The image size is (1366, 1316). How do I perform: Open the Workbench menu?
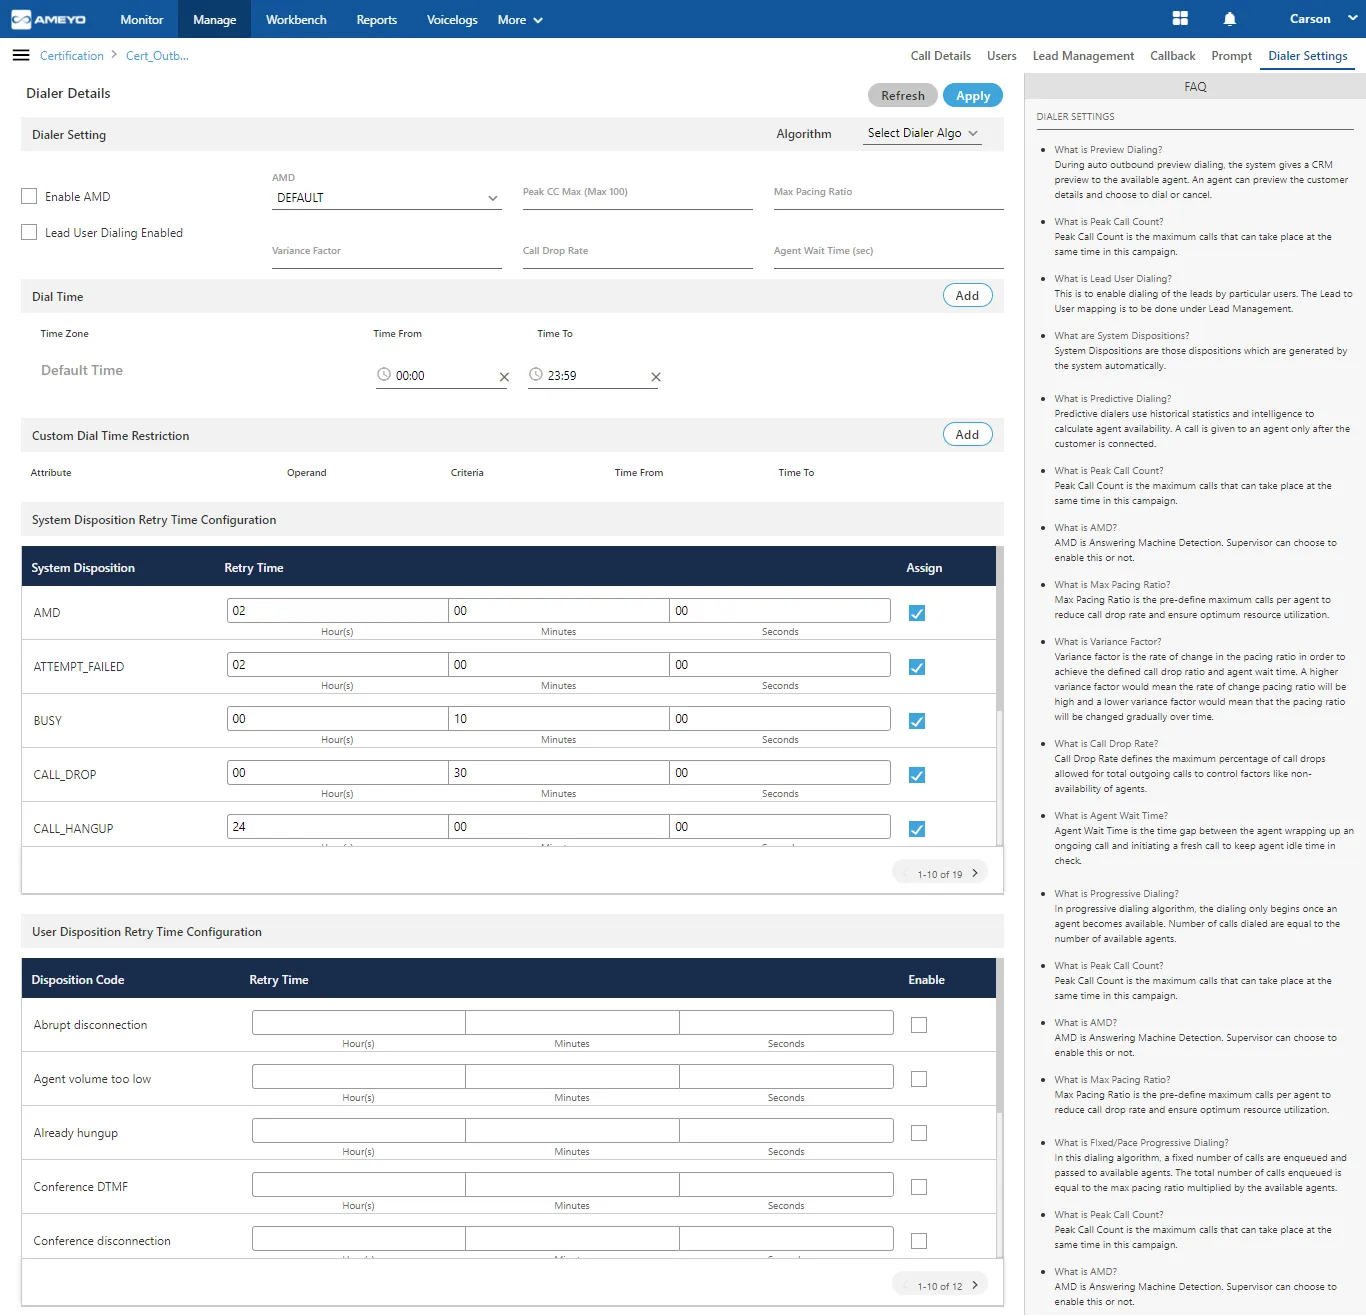[x=296, y=19]
